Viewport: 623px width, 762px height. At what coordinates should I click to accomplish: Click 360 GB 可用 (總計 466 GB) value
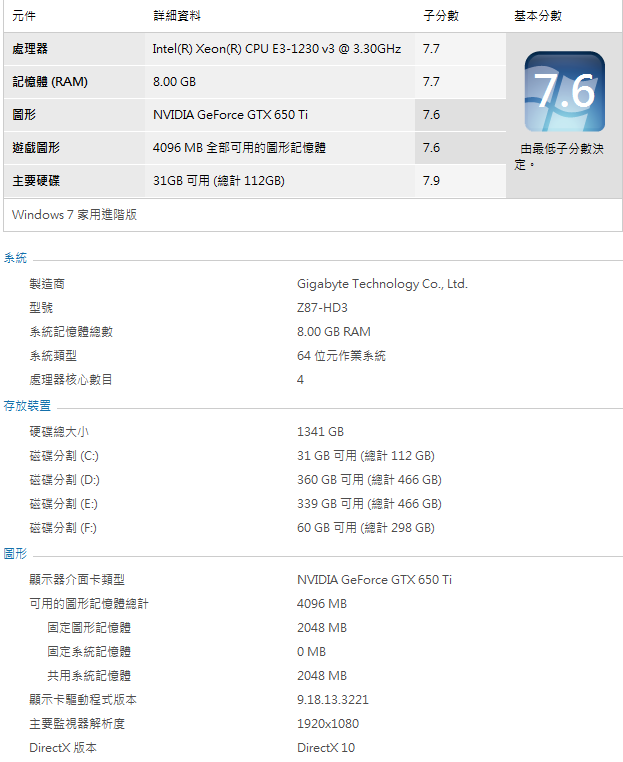tap(369, 480)
